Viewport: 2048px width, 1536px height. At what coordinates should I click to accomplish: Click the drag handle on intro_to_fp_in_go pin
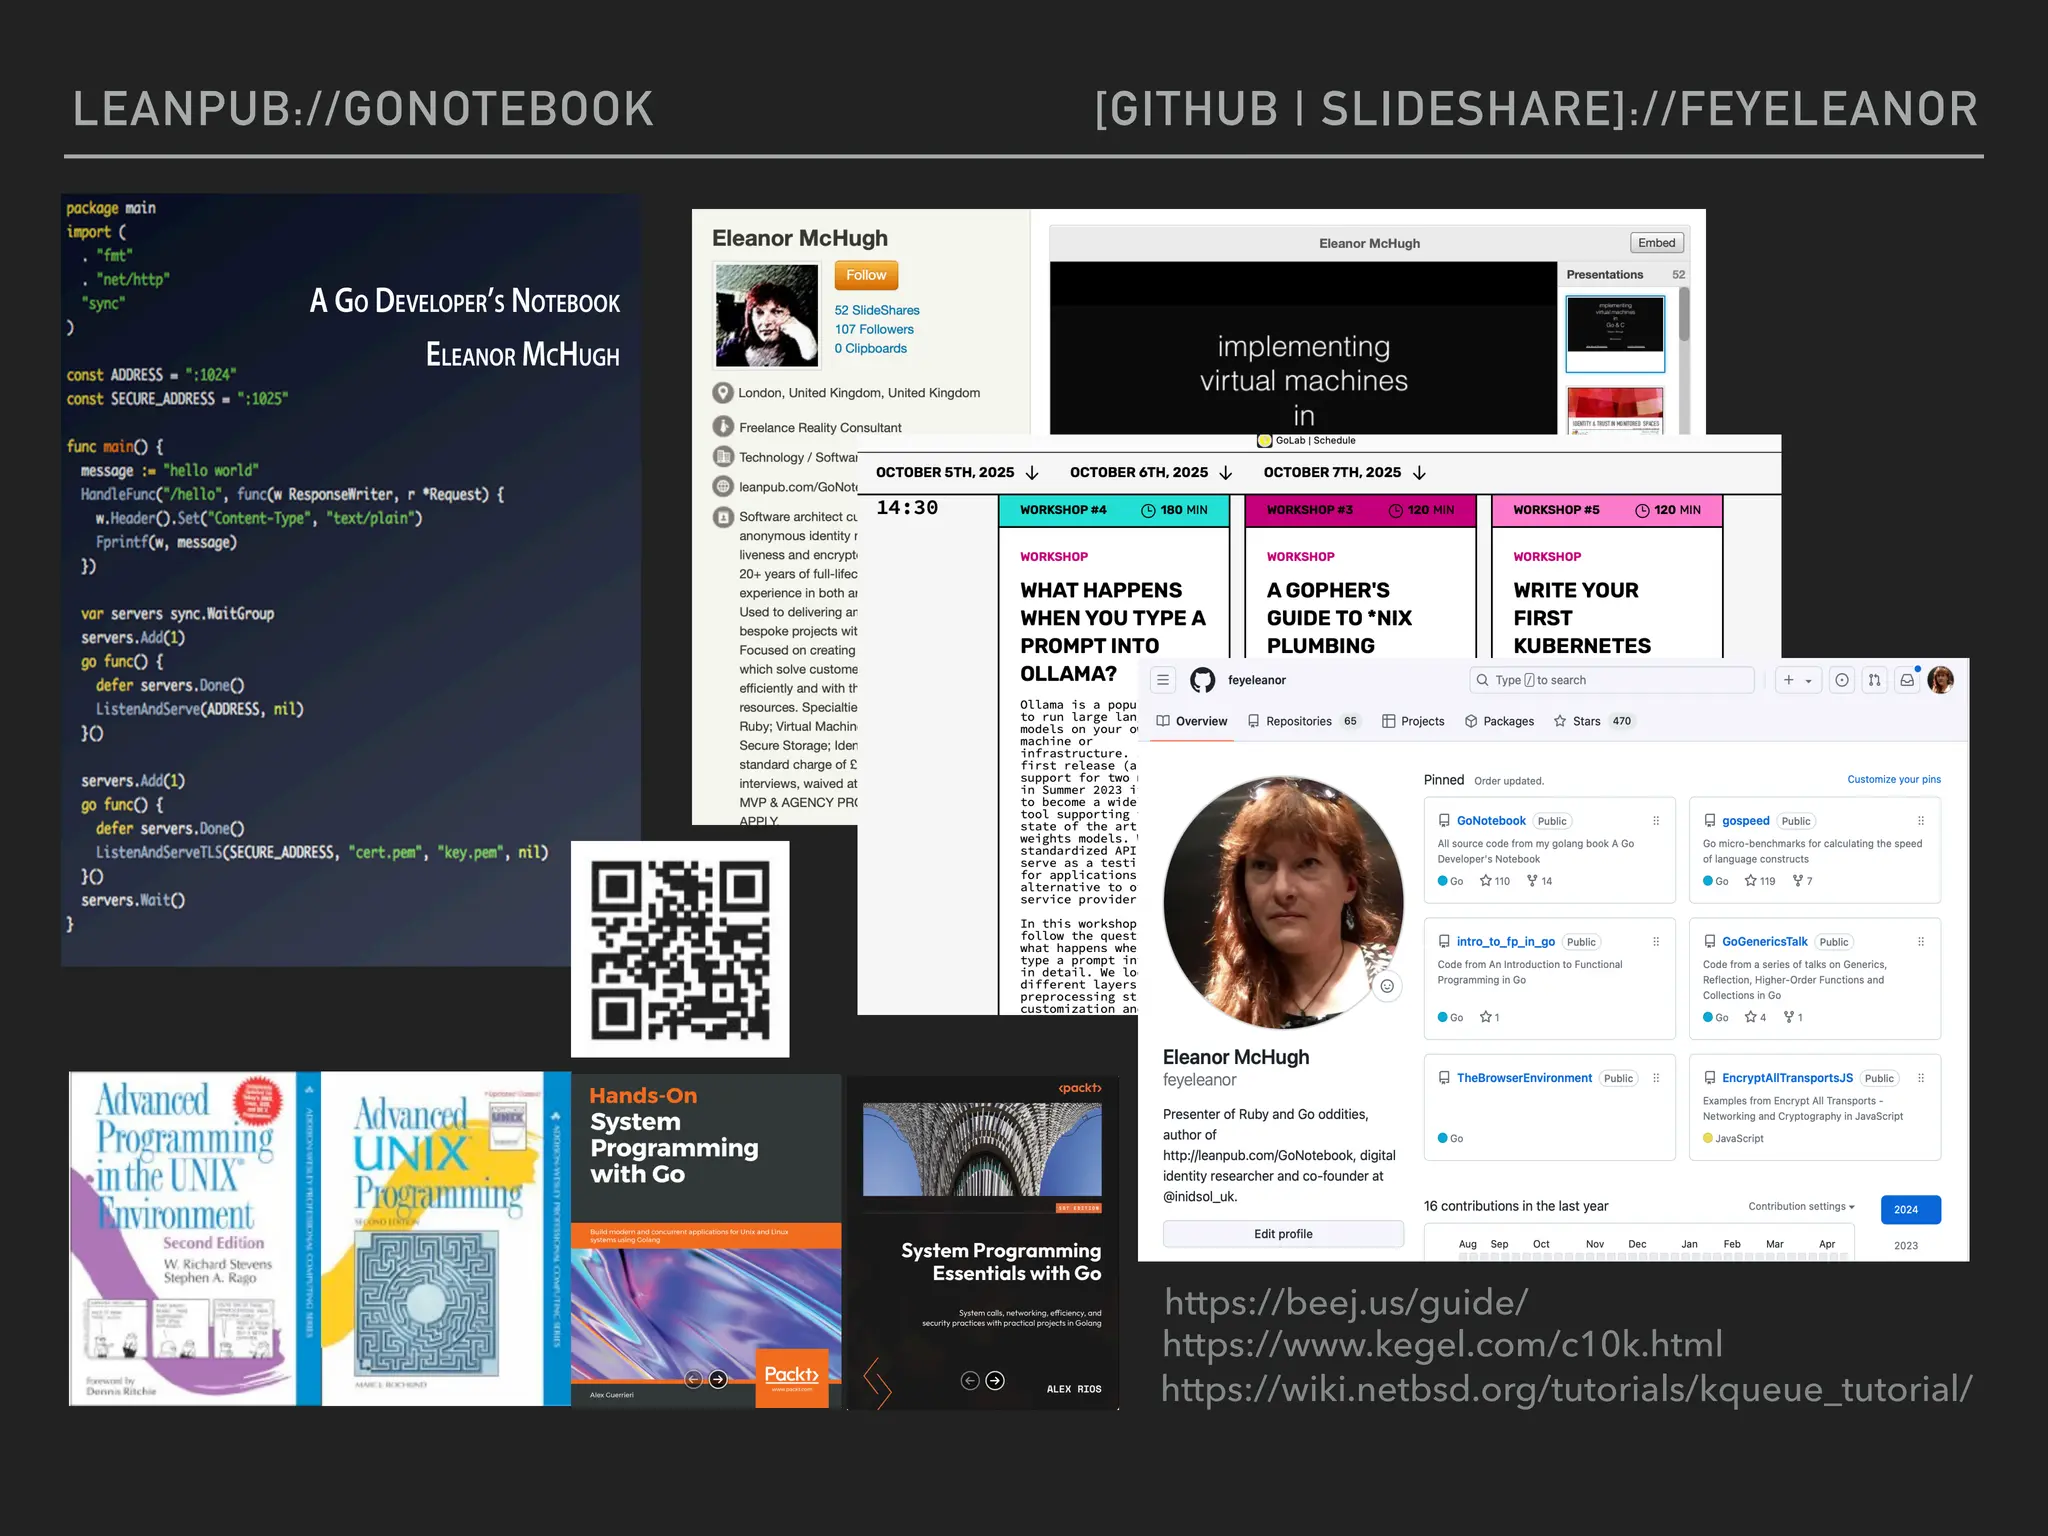click(1656, 942)
